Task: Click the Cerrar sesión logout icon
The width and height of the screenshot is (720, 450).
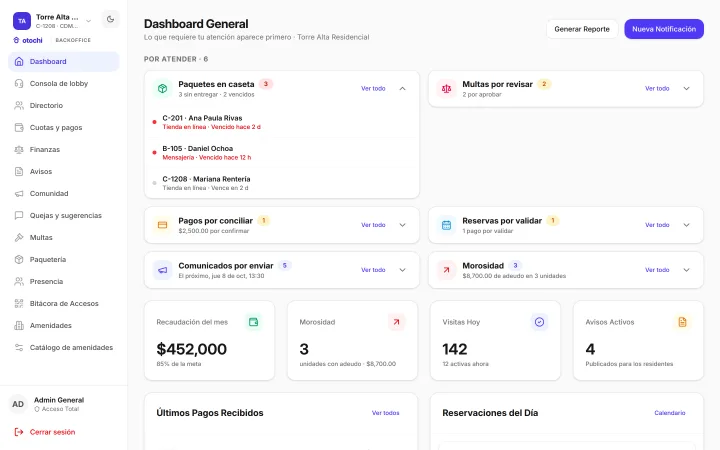Action: [x=19, y=432]
